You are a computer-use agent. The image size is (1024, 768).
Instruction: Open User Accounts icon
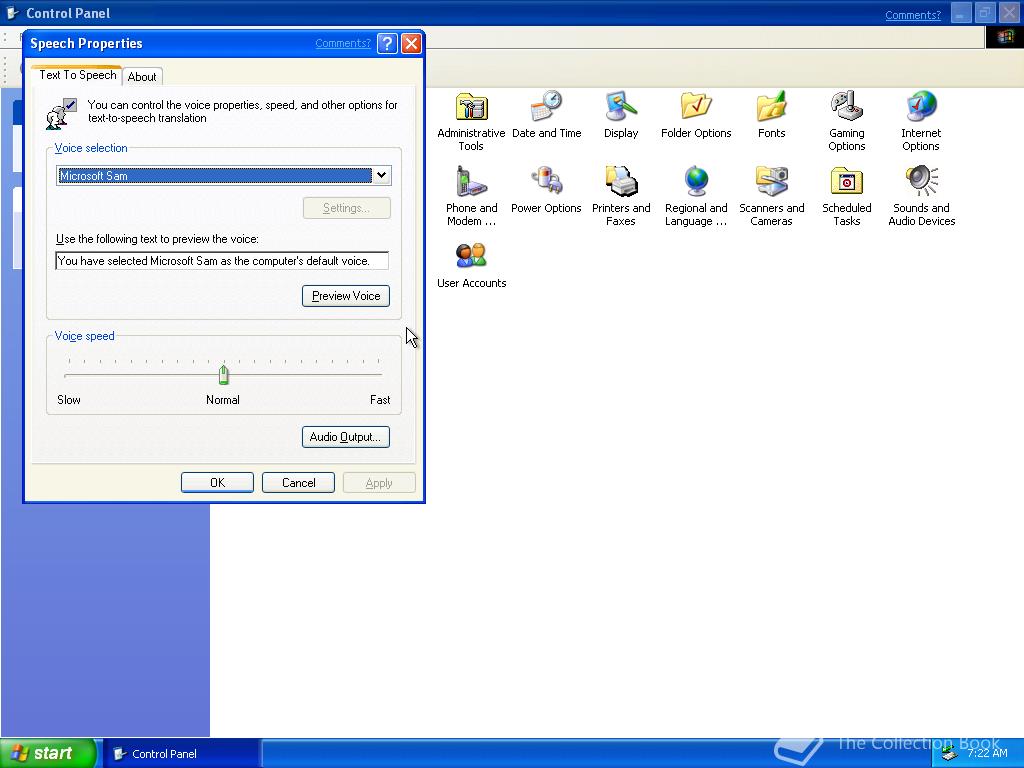coord(471,265)
